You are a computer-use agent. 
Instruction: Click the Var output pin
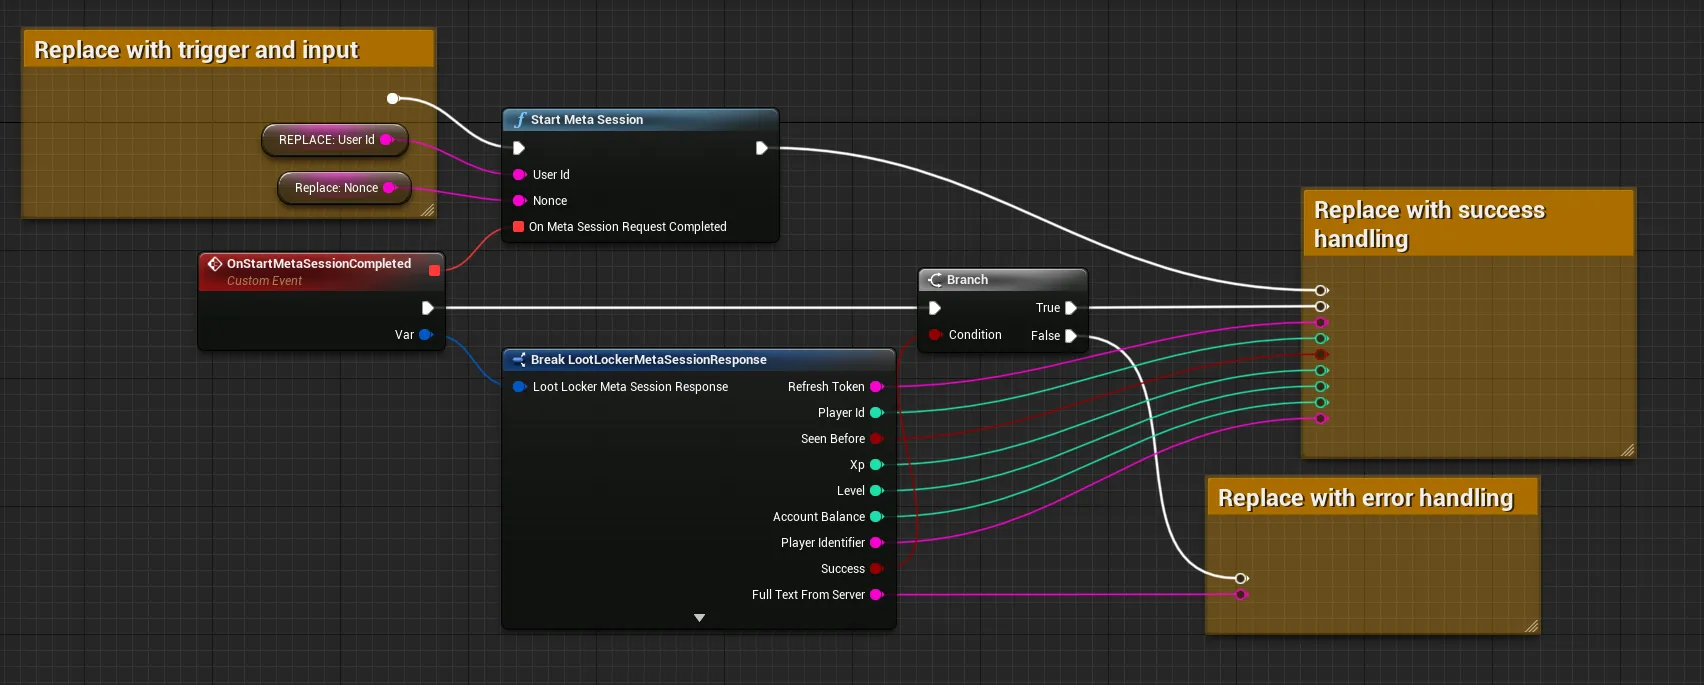tap(426, 335)
